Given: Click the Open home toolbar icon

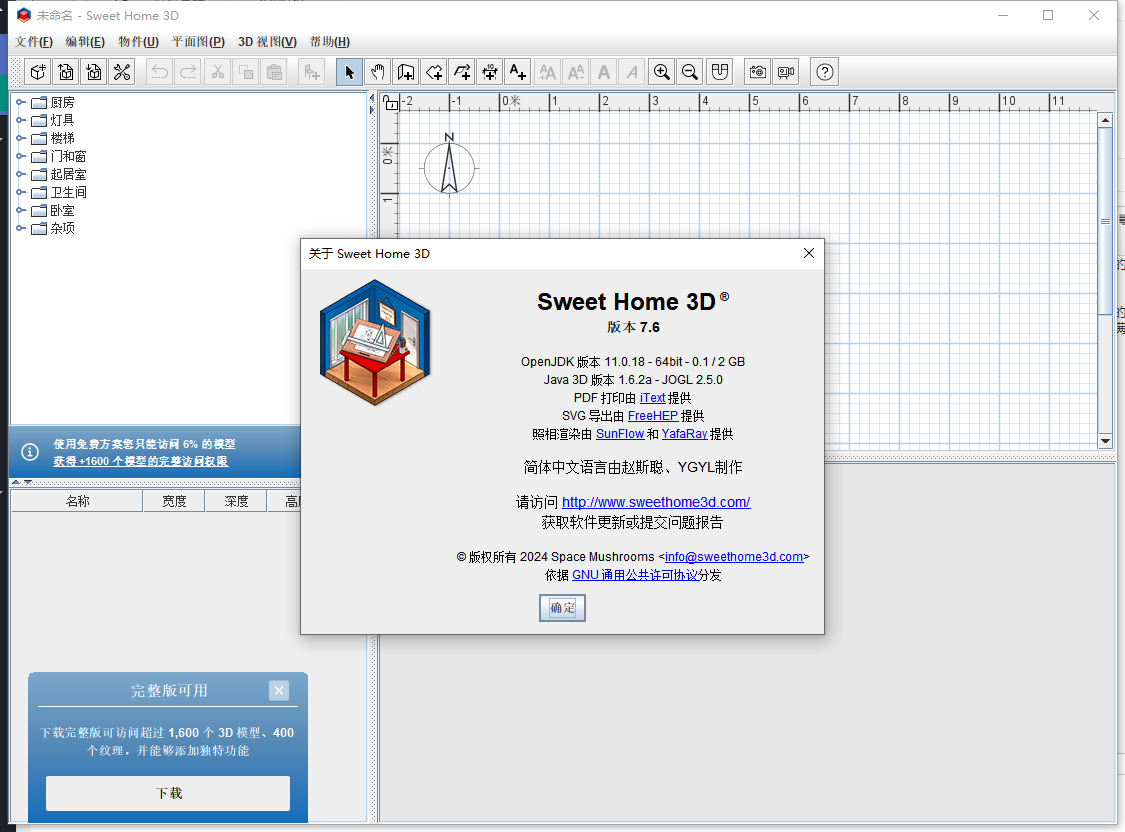Looking at the screenshot, I should pos(66,72).
